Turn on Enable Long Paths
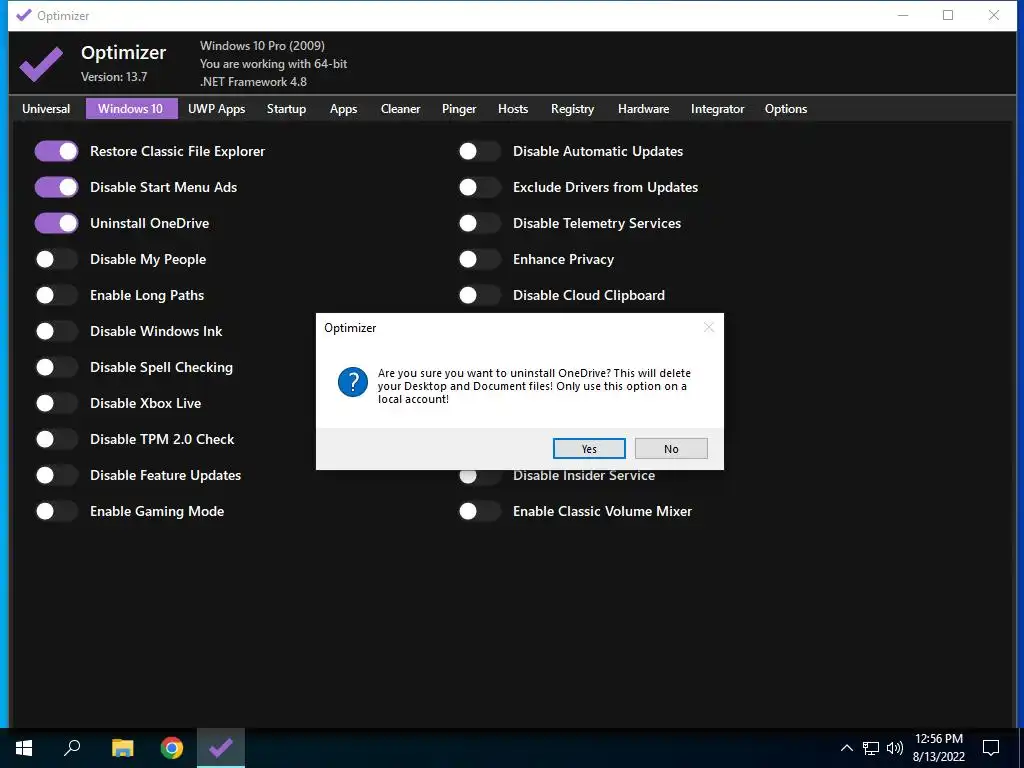This screenshot has height=768, width=1024. 56,295
